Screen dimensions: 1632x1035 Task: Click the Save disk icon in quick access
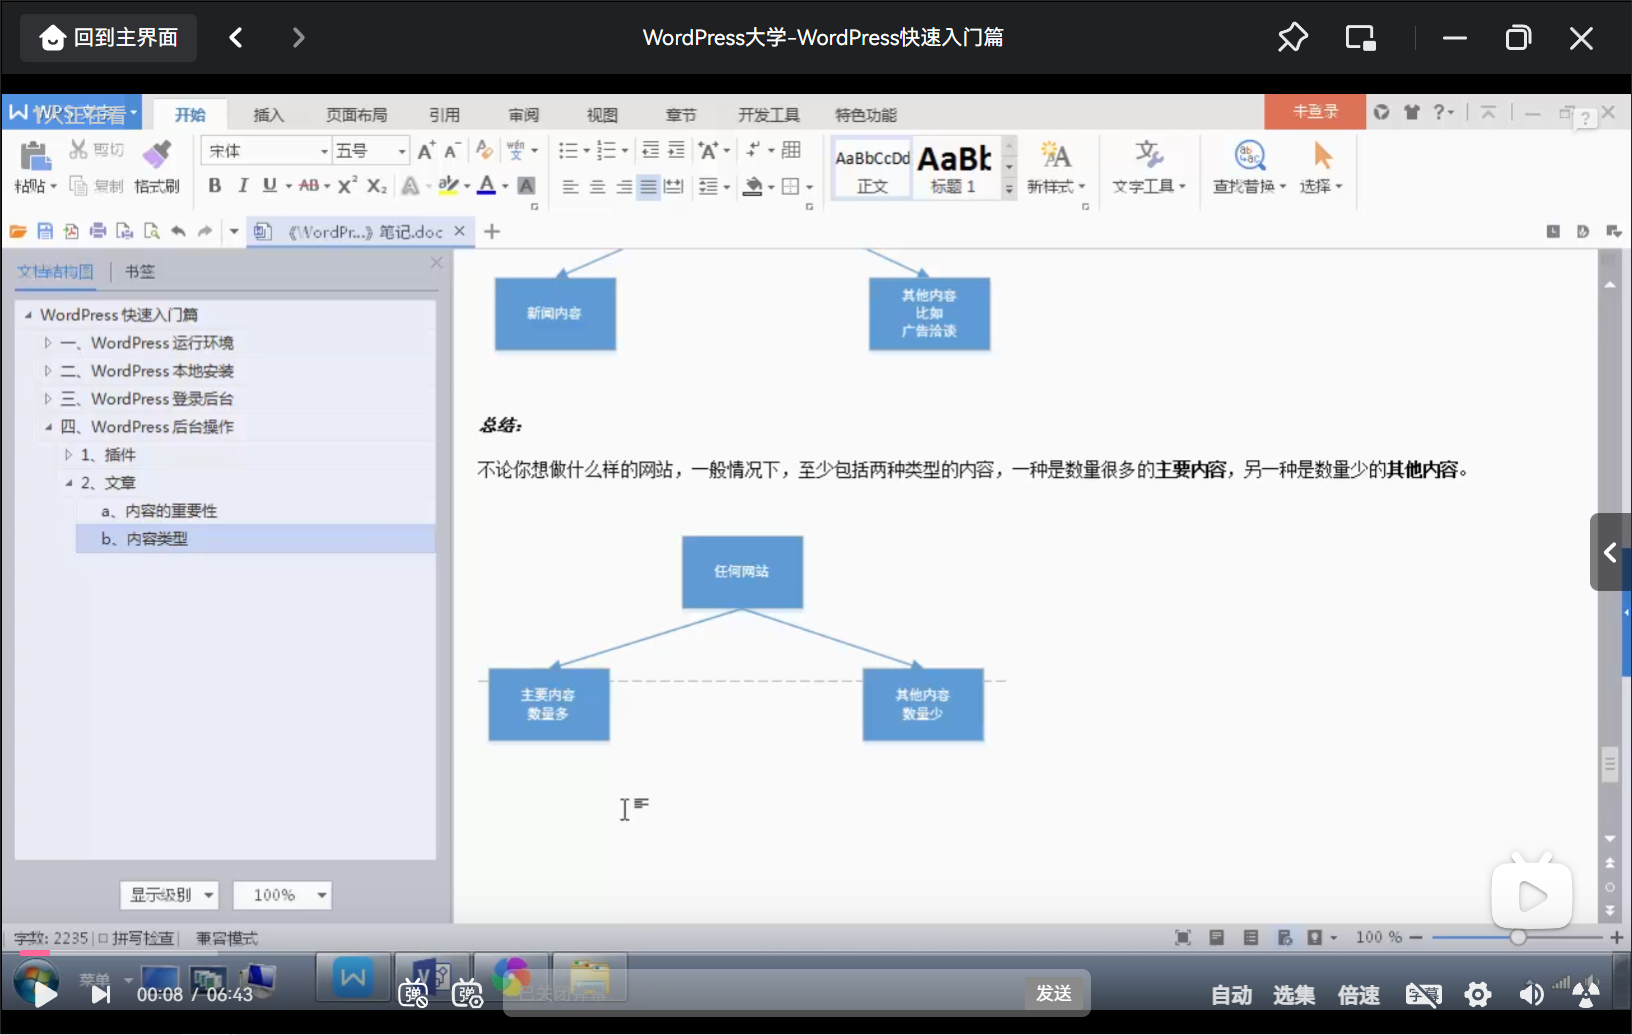(x=45, y=232)
